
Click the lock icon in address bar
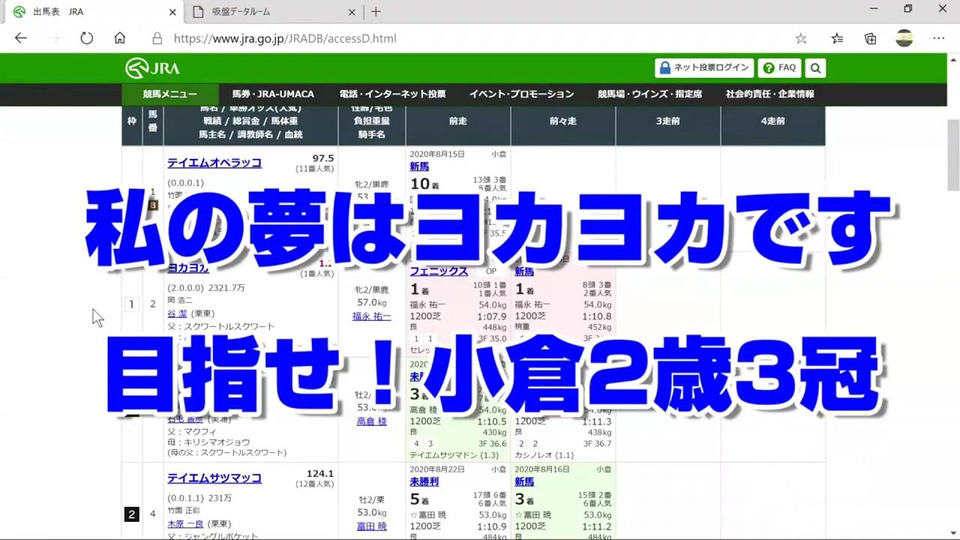point(157,39)
